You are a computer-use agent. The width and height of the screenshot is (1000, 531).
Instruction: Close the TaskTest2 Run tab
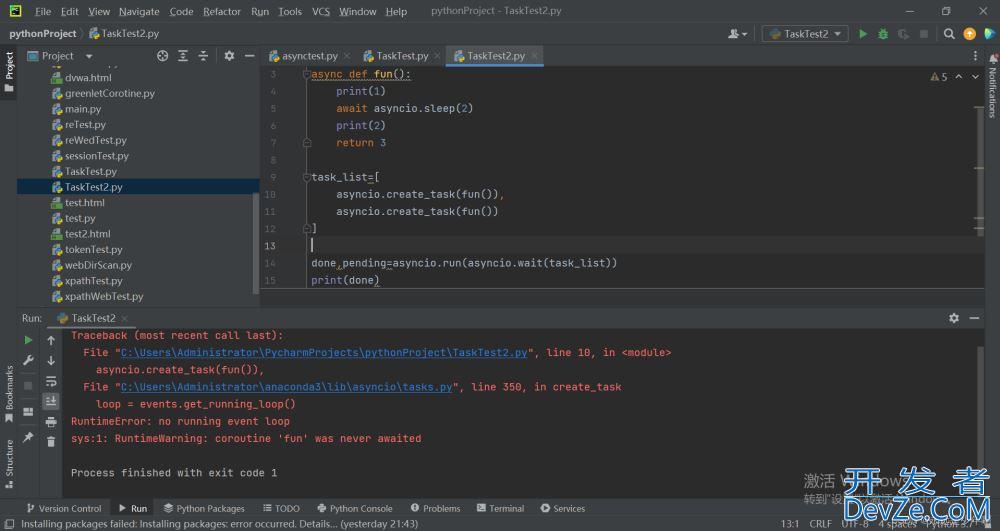coord(125,318)
